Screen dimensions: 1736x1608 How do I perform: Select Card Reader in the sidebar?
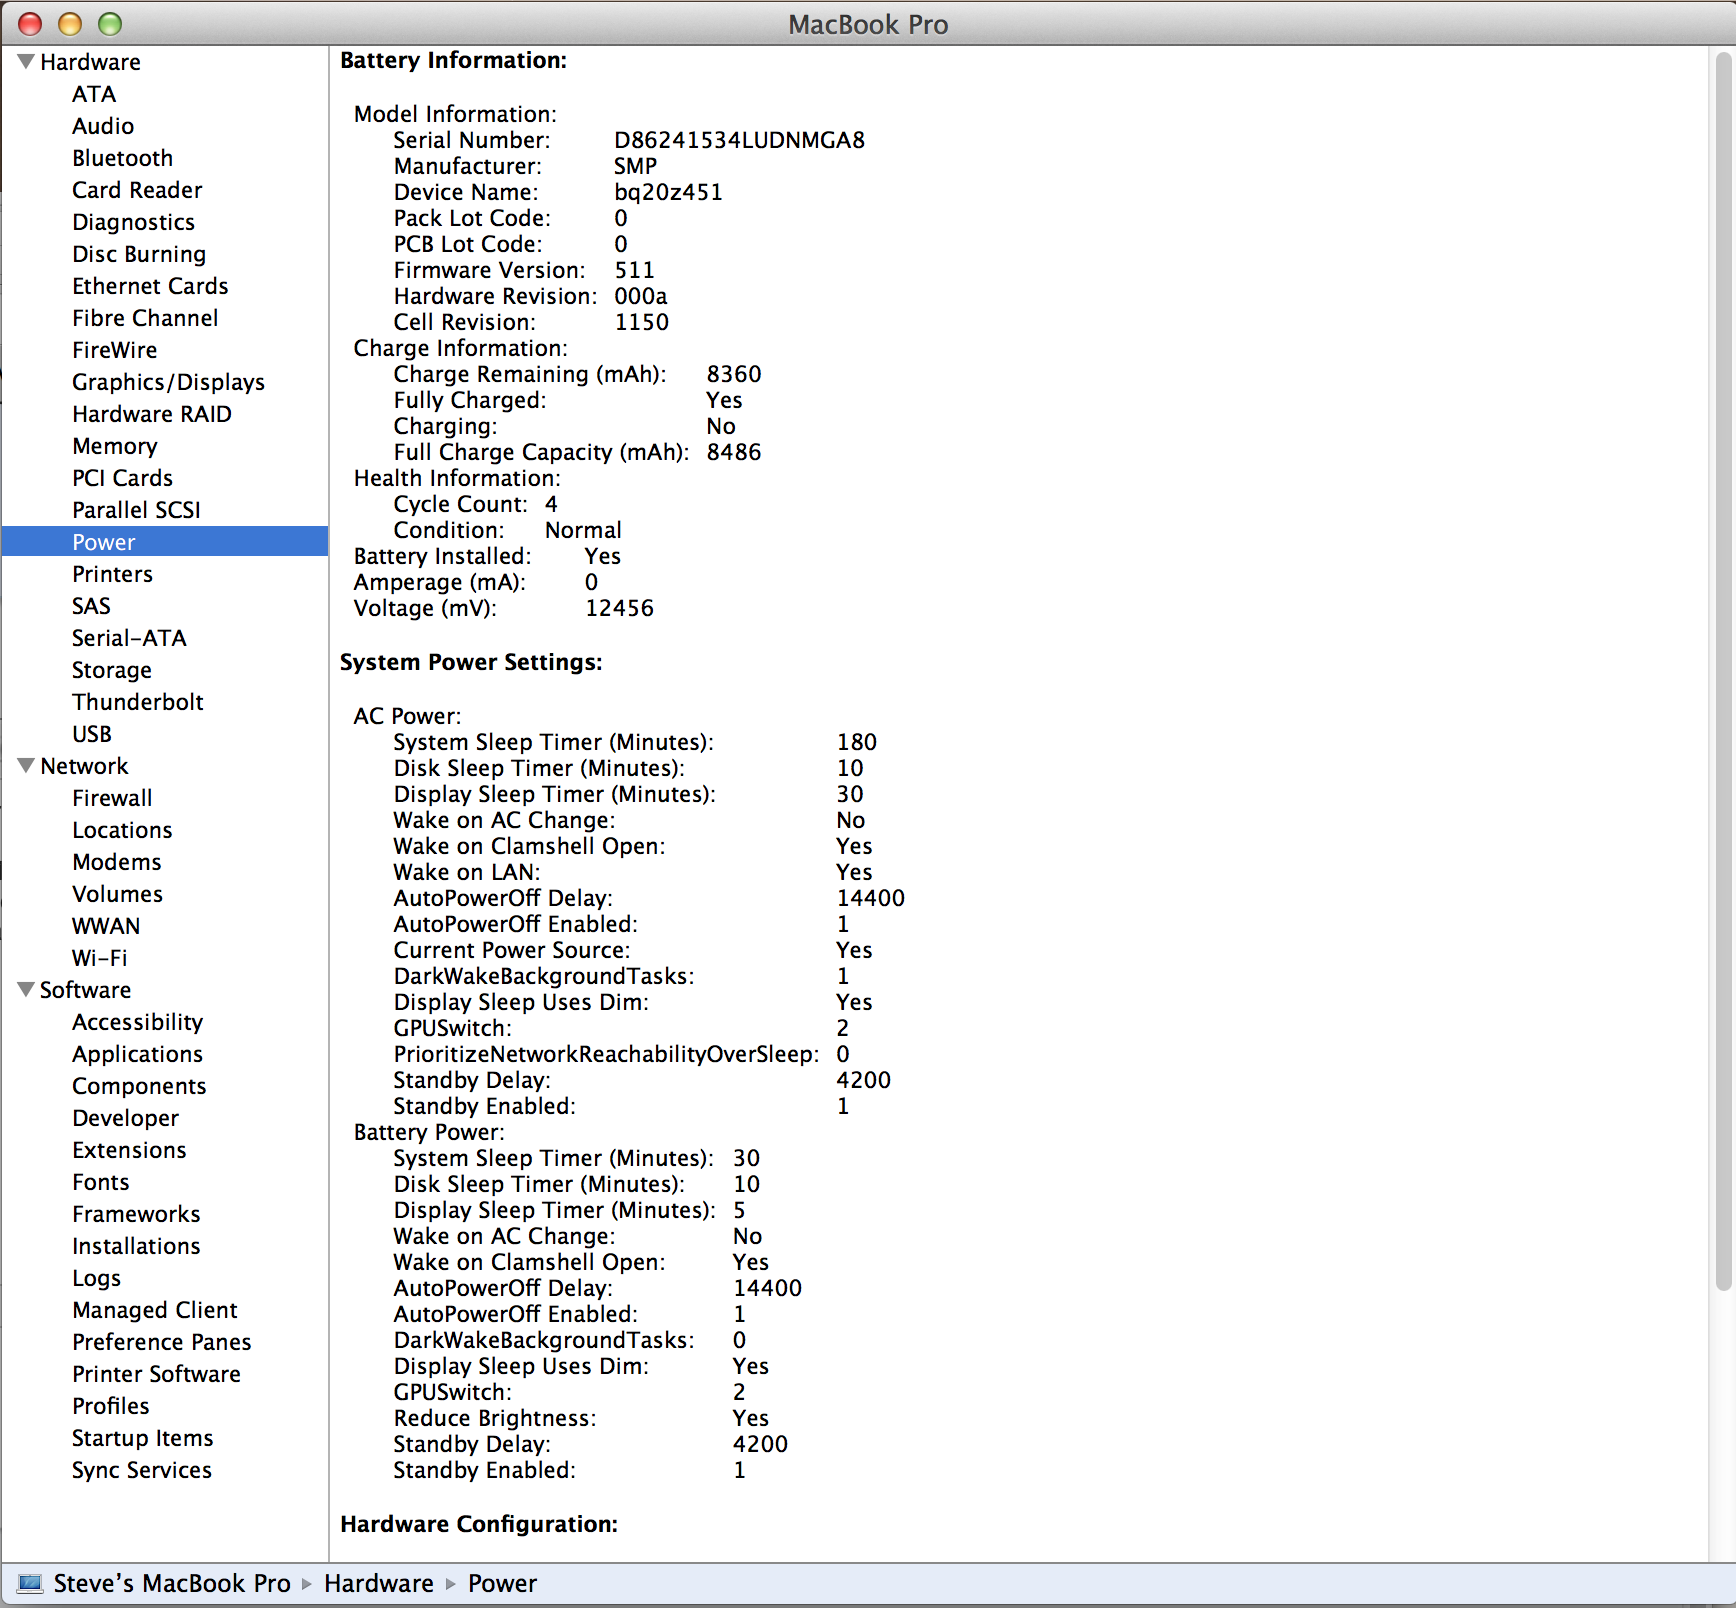click(x=137, y=190)
